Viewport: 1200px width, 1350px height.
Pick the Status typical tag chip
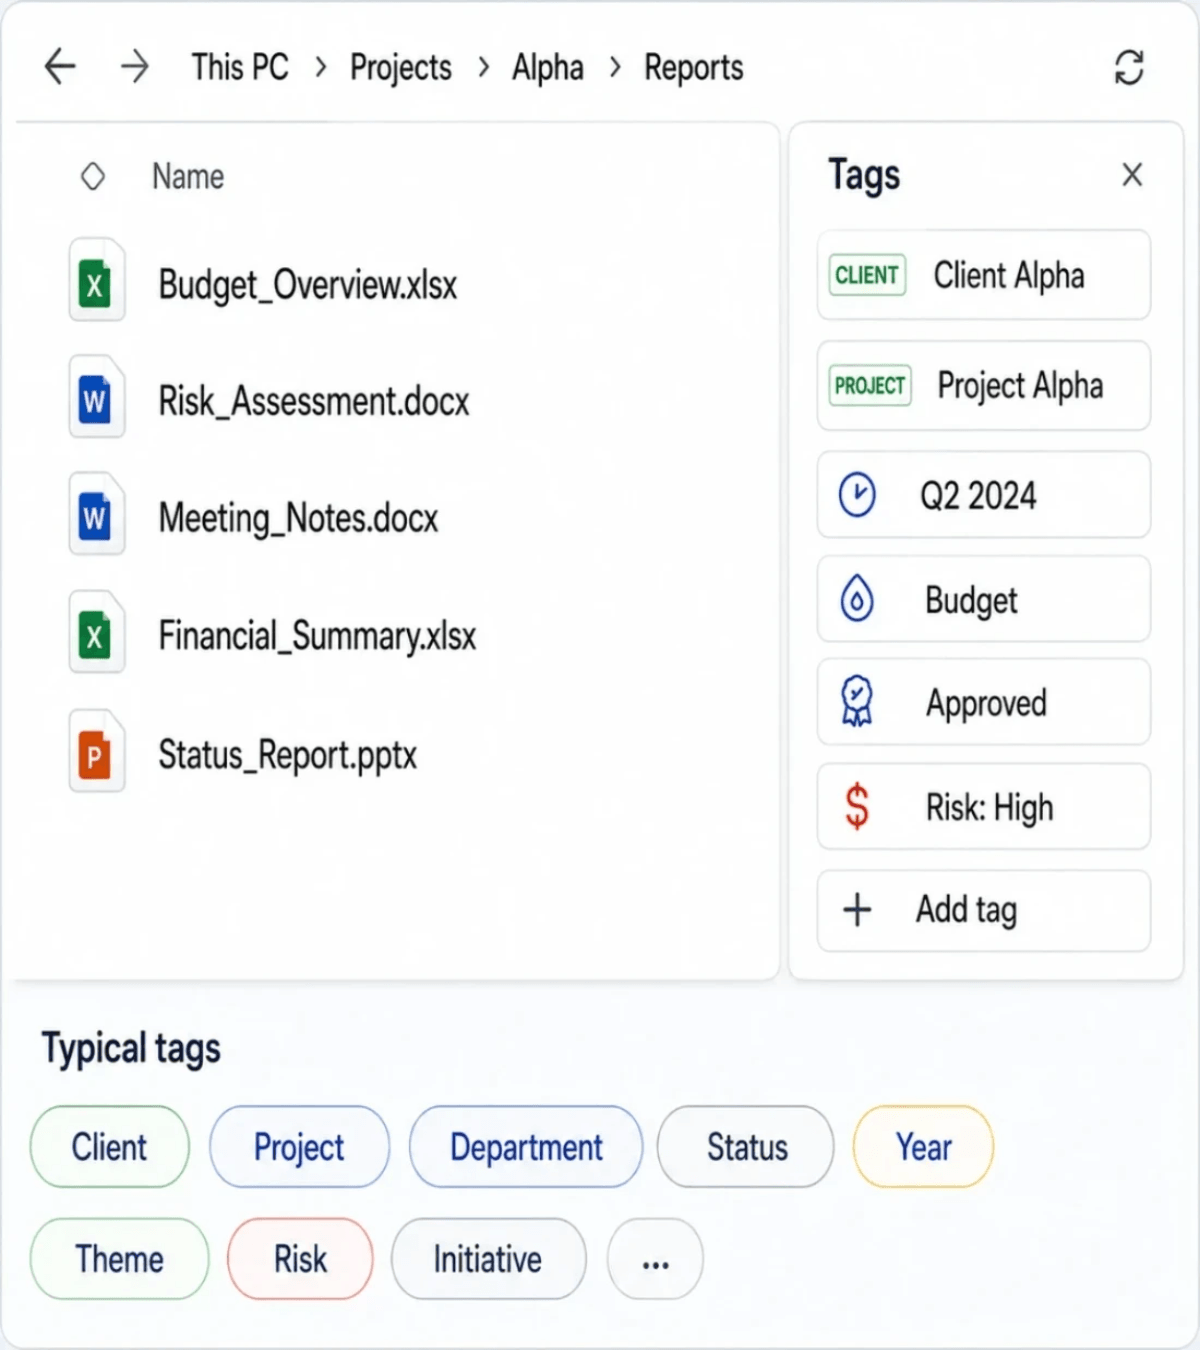click(746, 1147)
